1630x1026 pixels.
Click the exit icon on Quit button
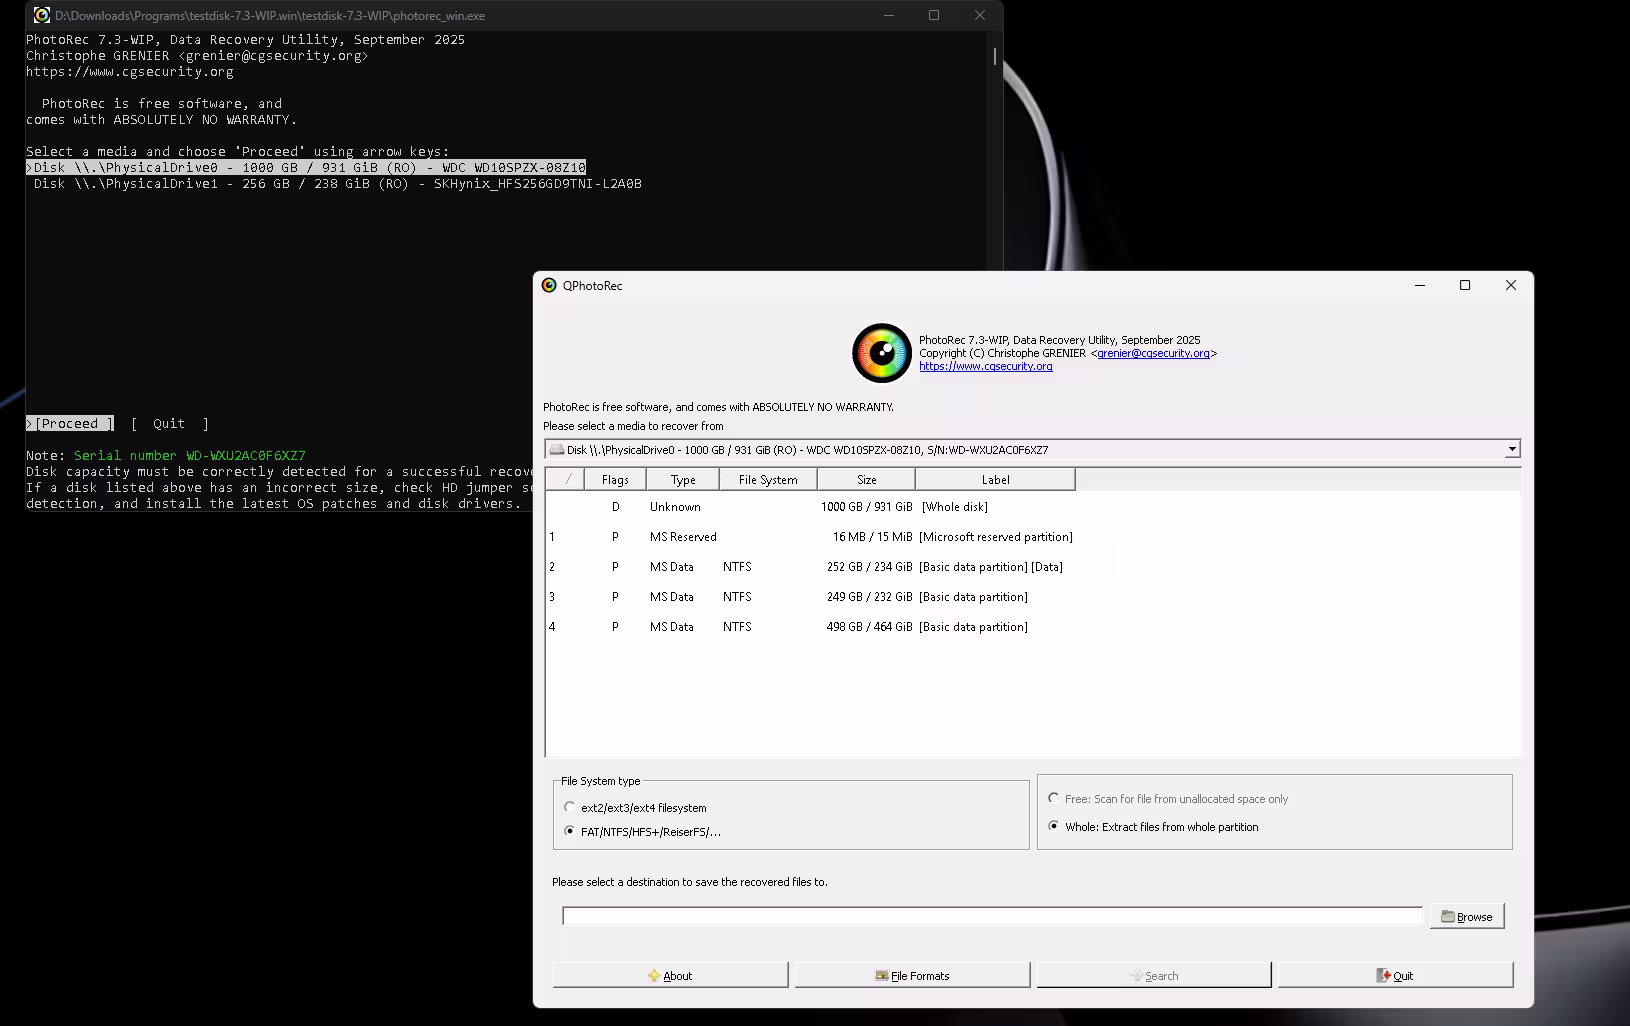pyautogui.click(x=1383, y=976)
